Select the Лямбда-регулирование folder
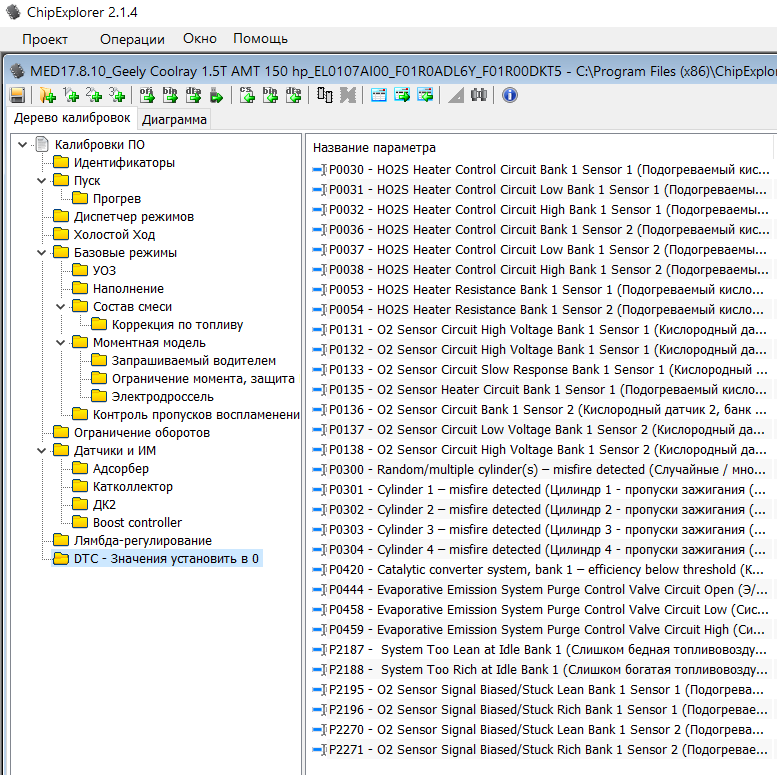This screenshot has height=775, width=777. tap(142, 541)
